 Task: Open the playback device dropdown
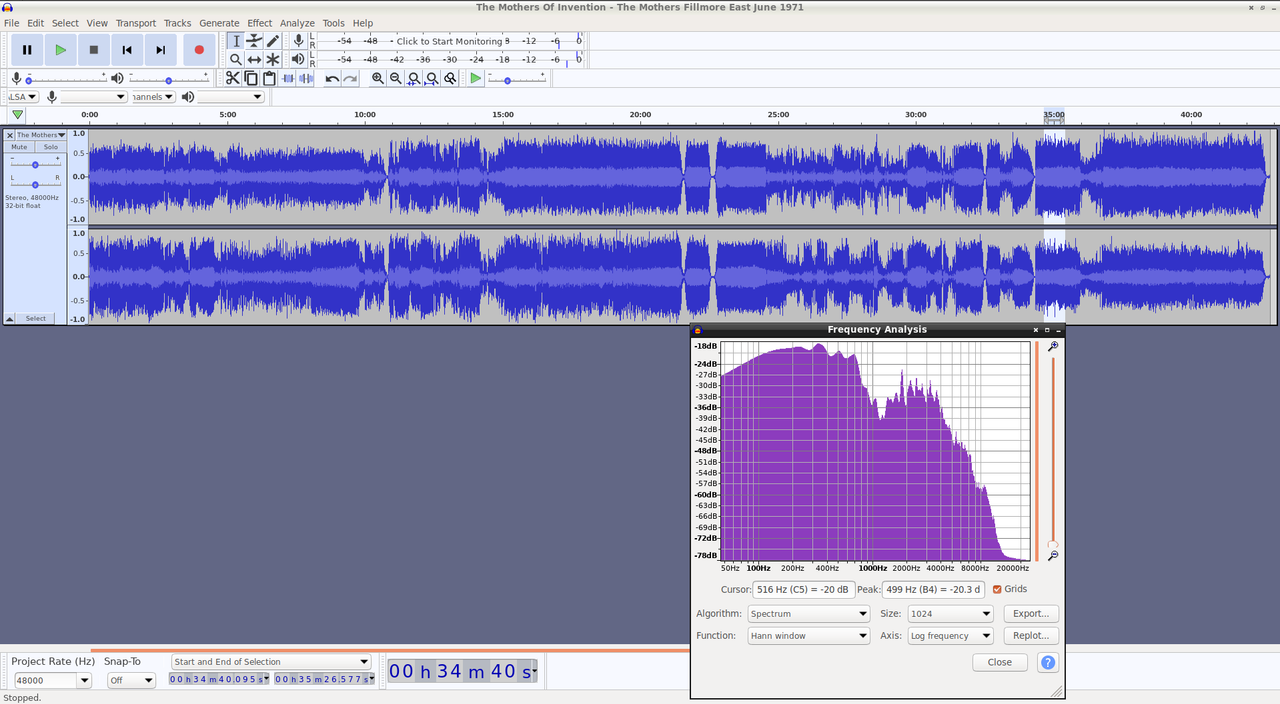point(231,97)
